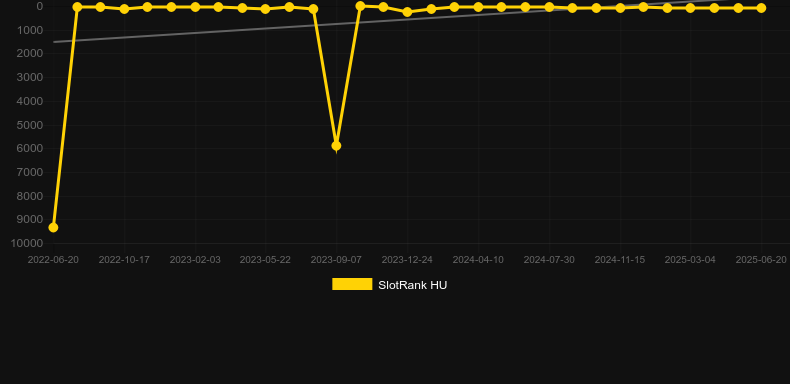Viewport: 790px width, 384px height.
Task: Click the 2023-09-07 date axis label
Action: 336,260
